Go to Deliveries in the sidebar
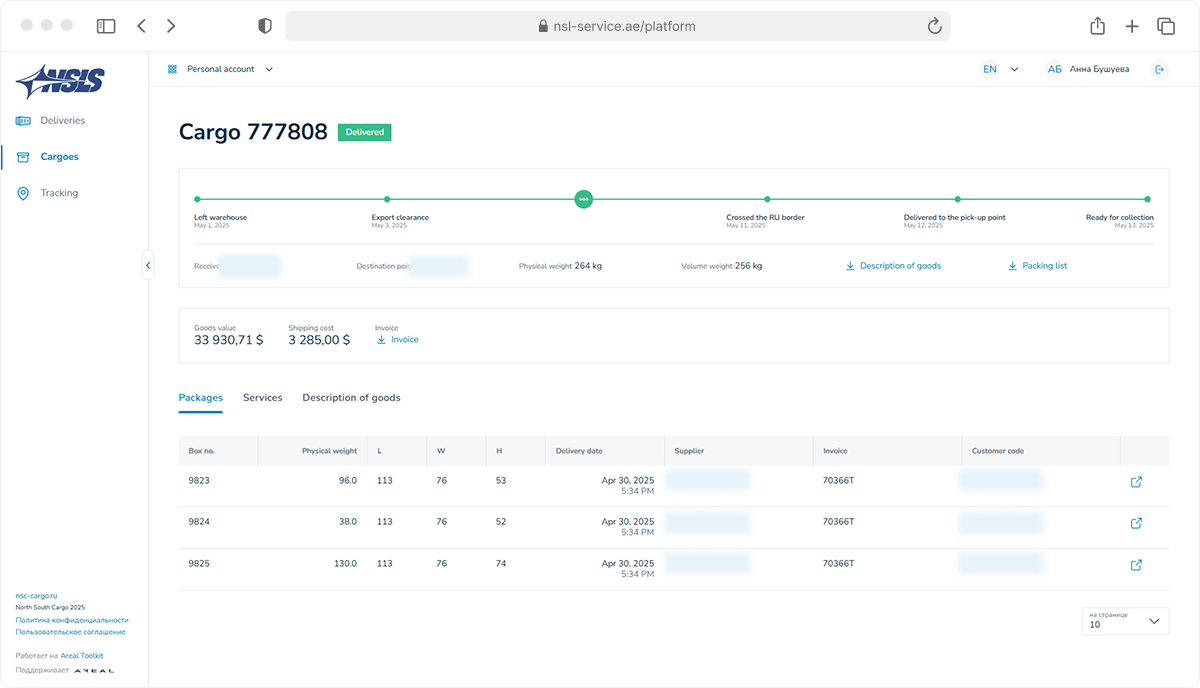The width and height of the screenshot is (1200, 688). [62, 121]
